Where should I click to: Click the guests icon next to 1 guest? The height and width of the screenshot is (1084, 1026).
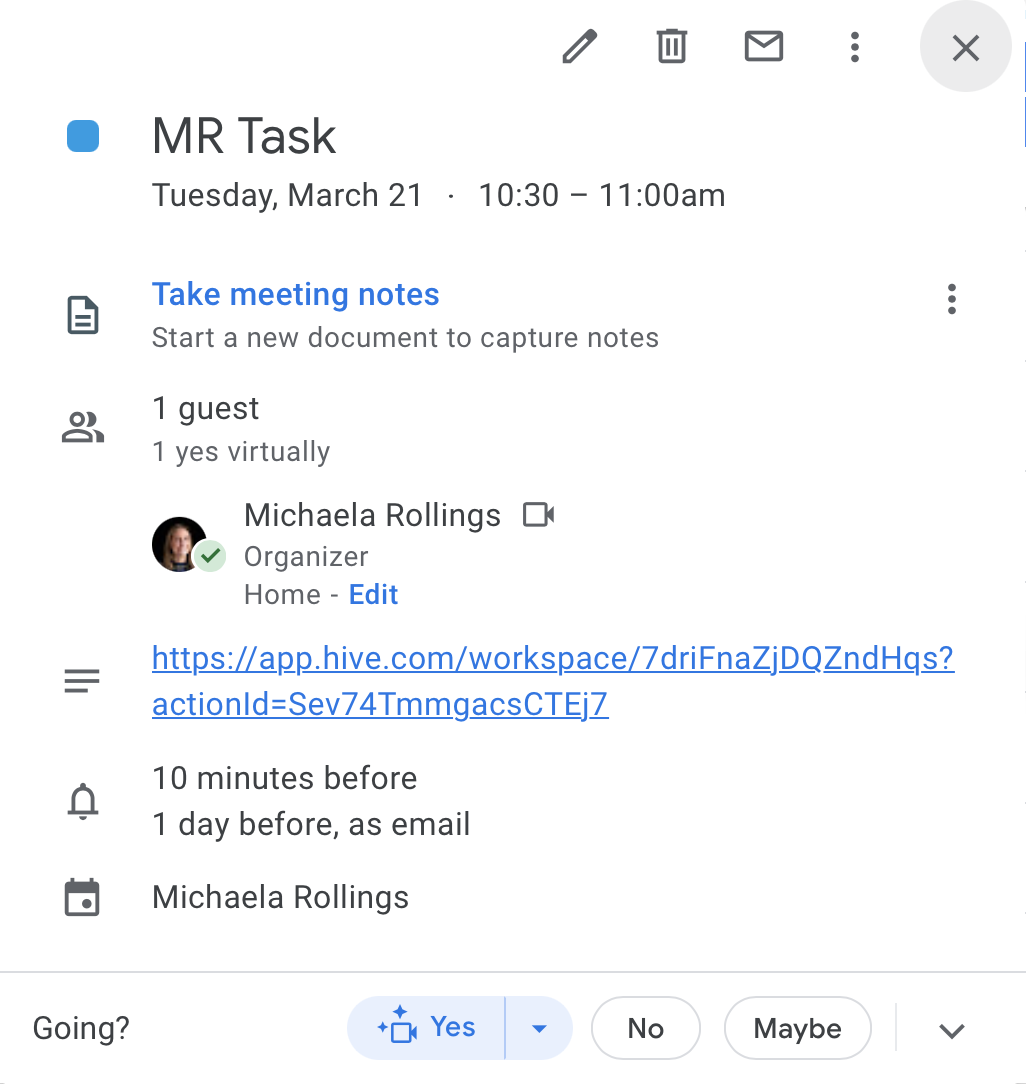pyautogui.click(x=83, y=426)
